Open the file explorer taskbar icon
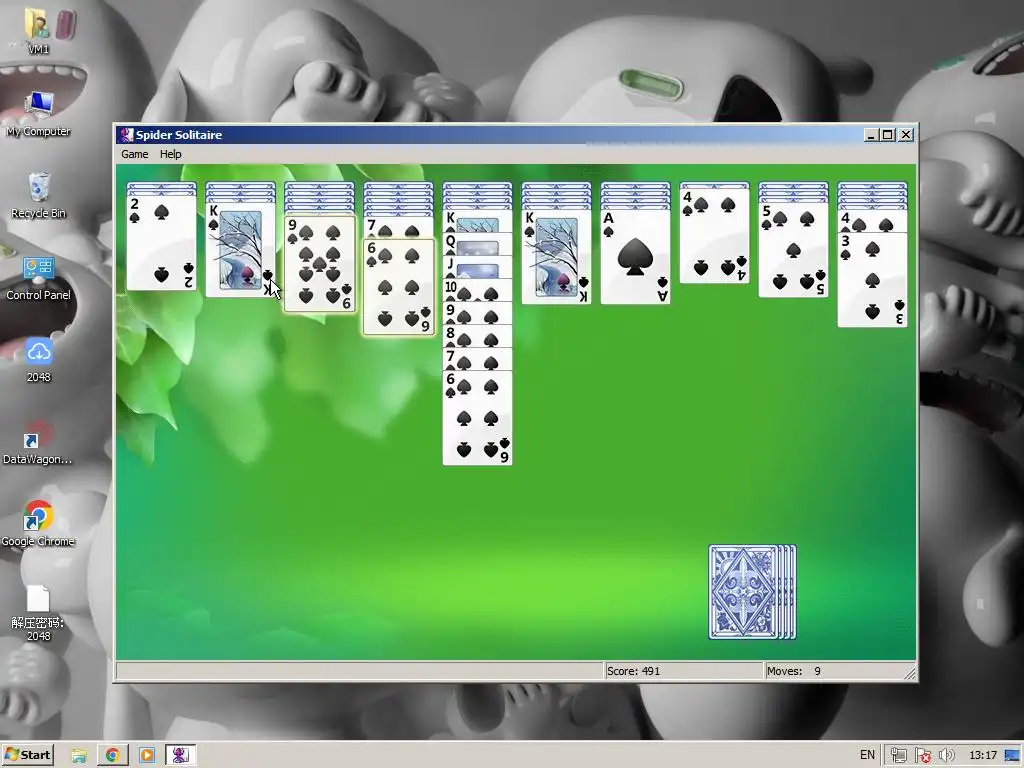 click(79, 756)
